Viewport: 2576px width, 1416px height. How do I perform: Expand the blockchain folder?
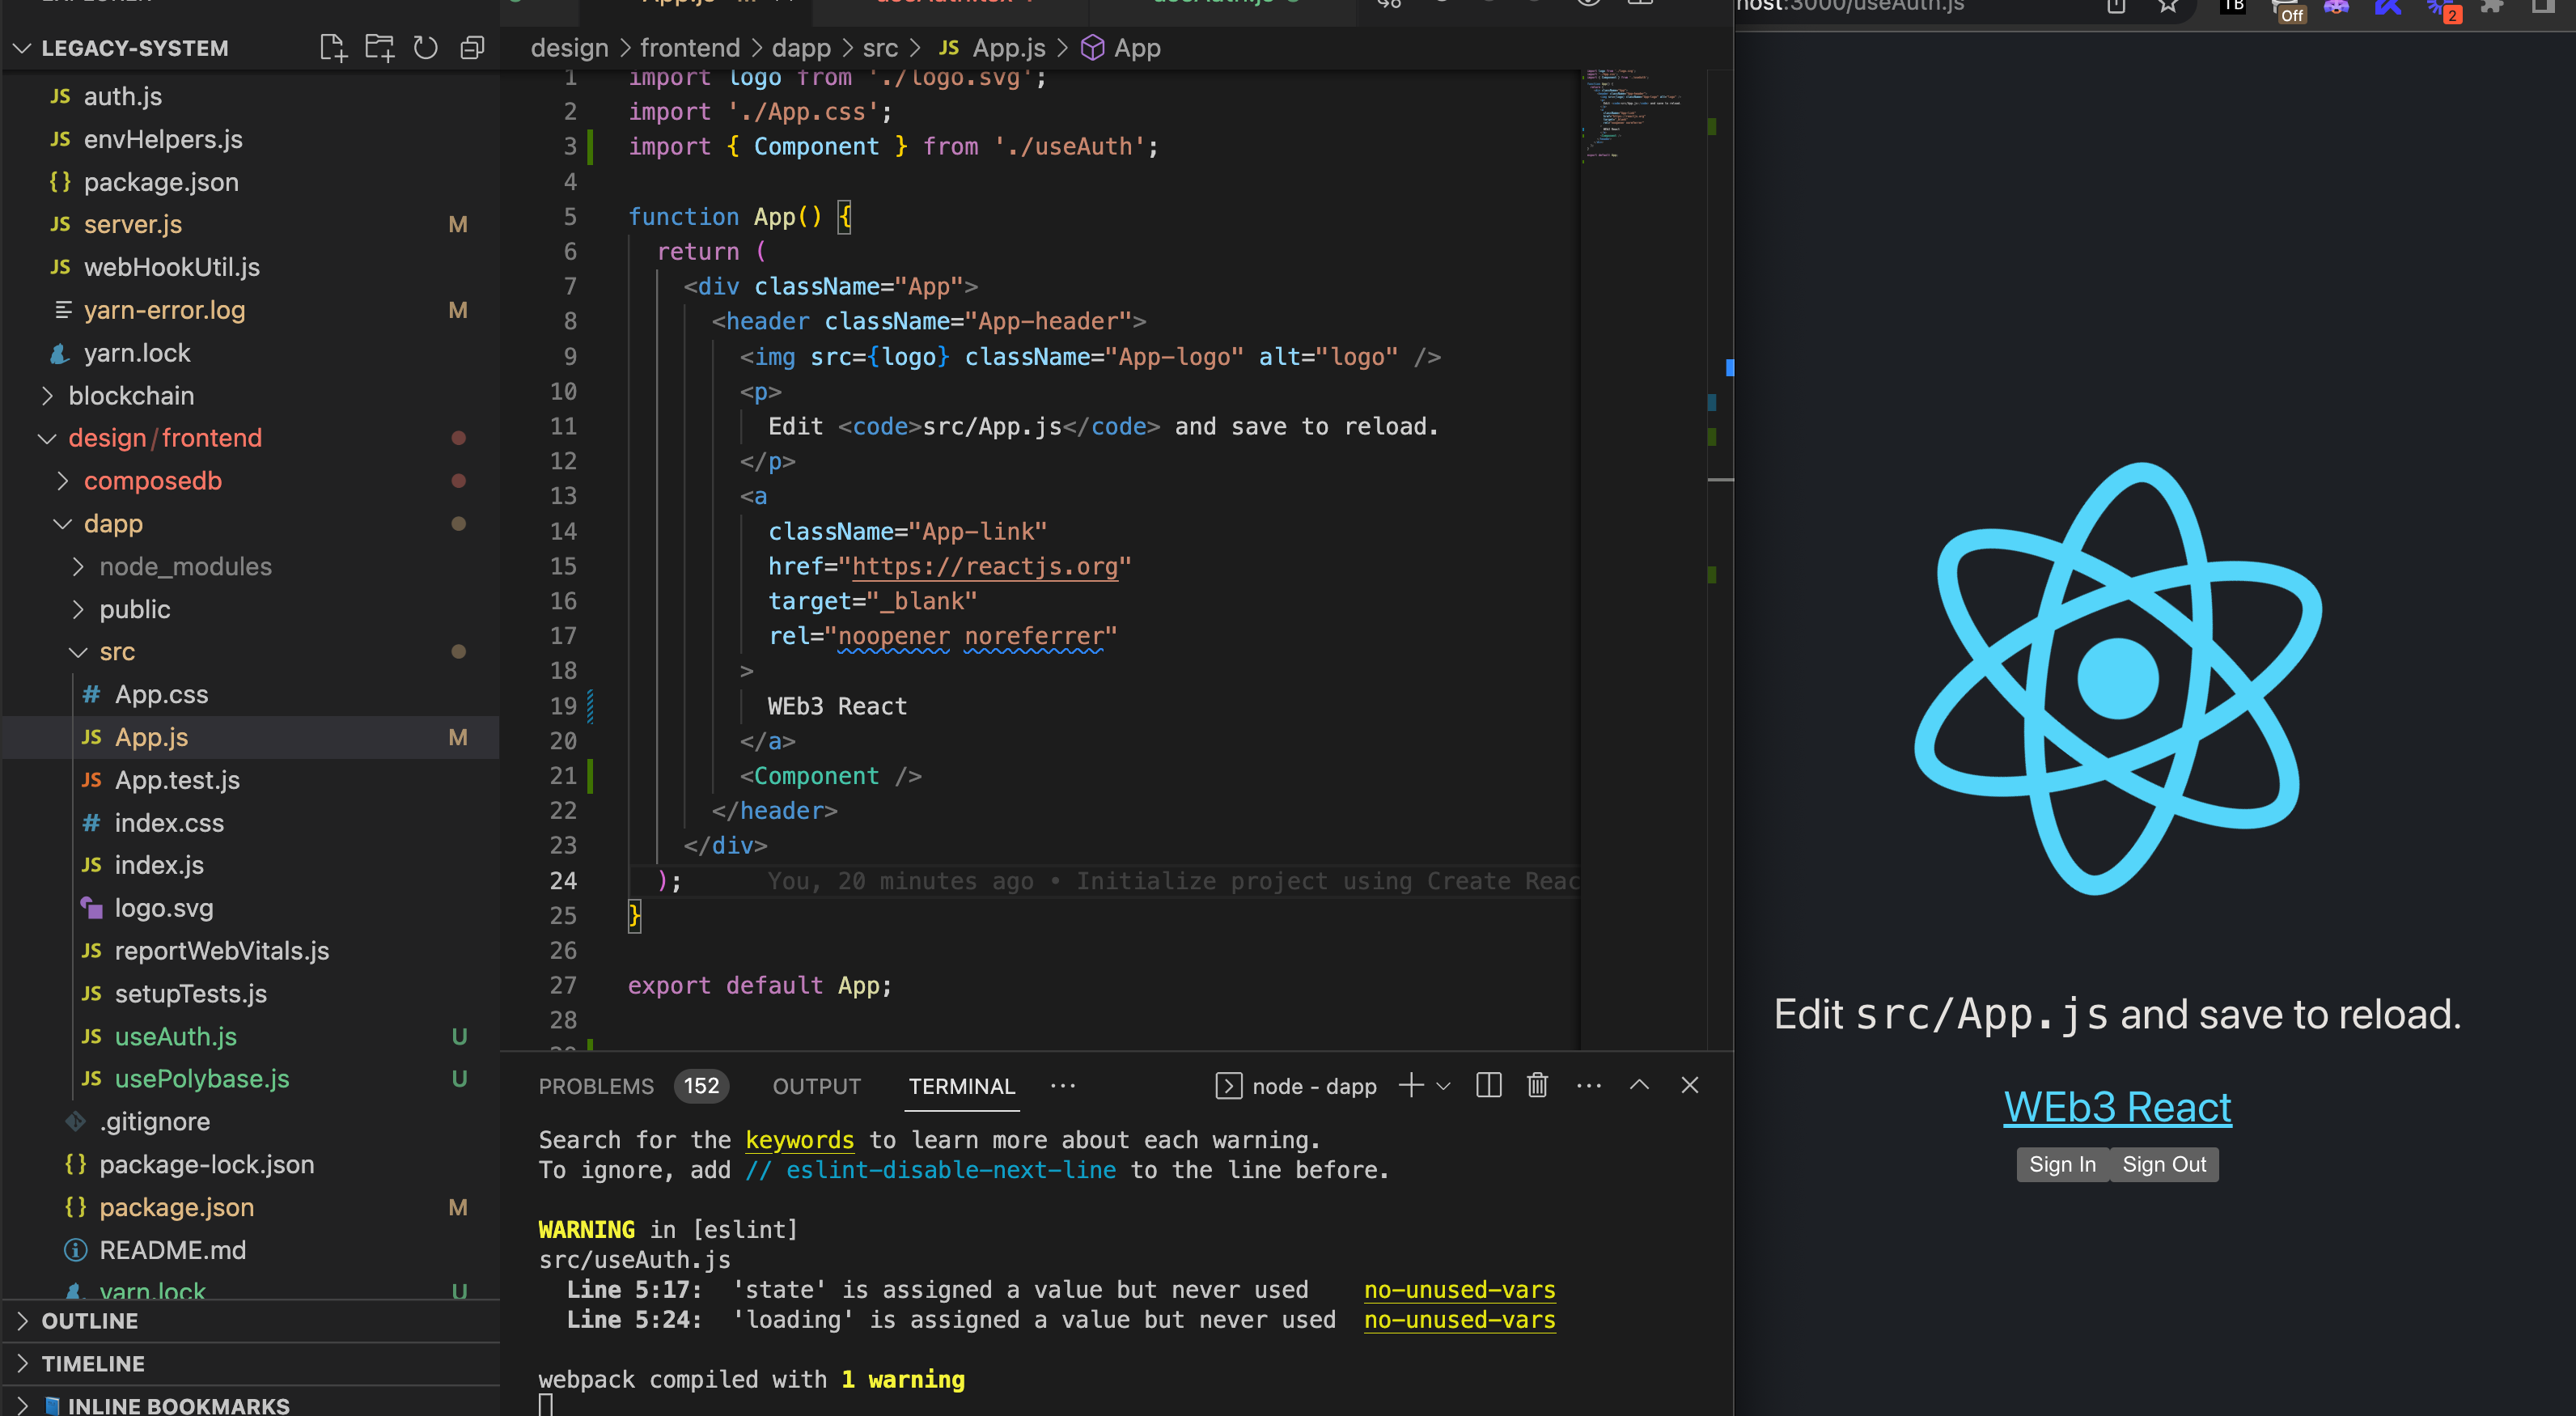click(x=131, y=395)
